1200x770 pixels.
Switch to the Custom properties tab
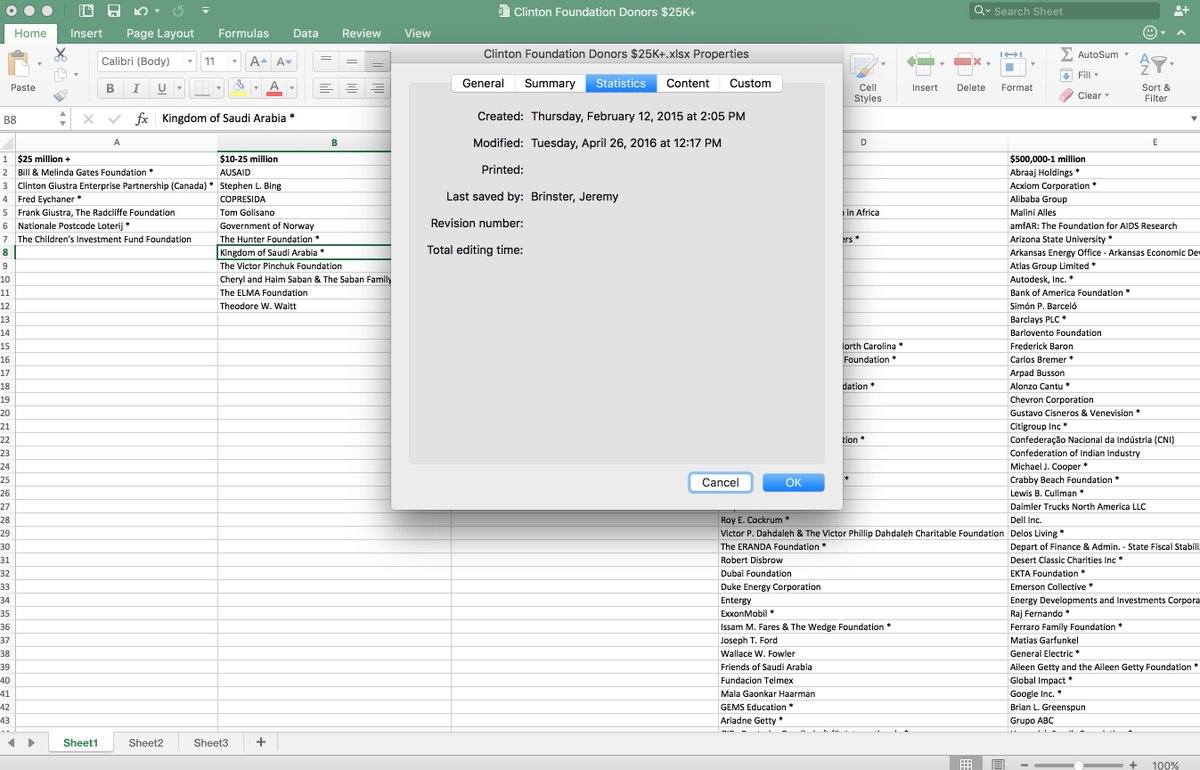tap(750, 83)
